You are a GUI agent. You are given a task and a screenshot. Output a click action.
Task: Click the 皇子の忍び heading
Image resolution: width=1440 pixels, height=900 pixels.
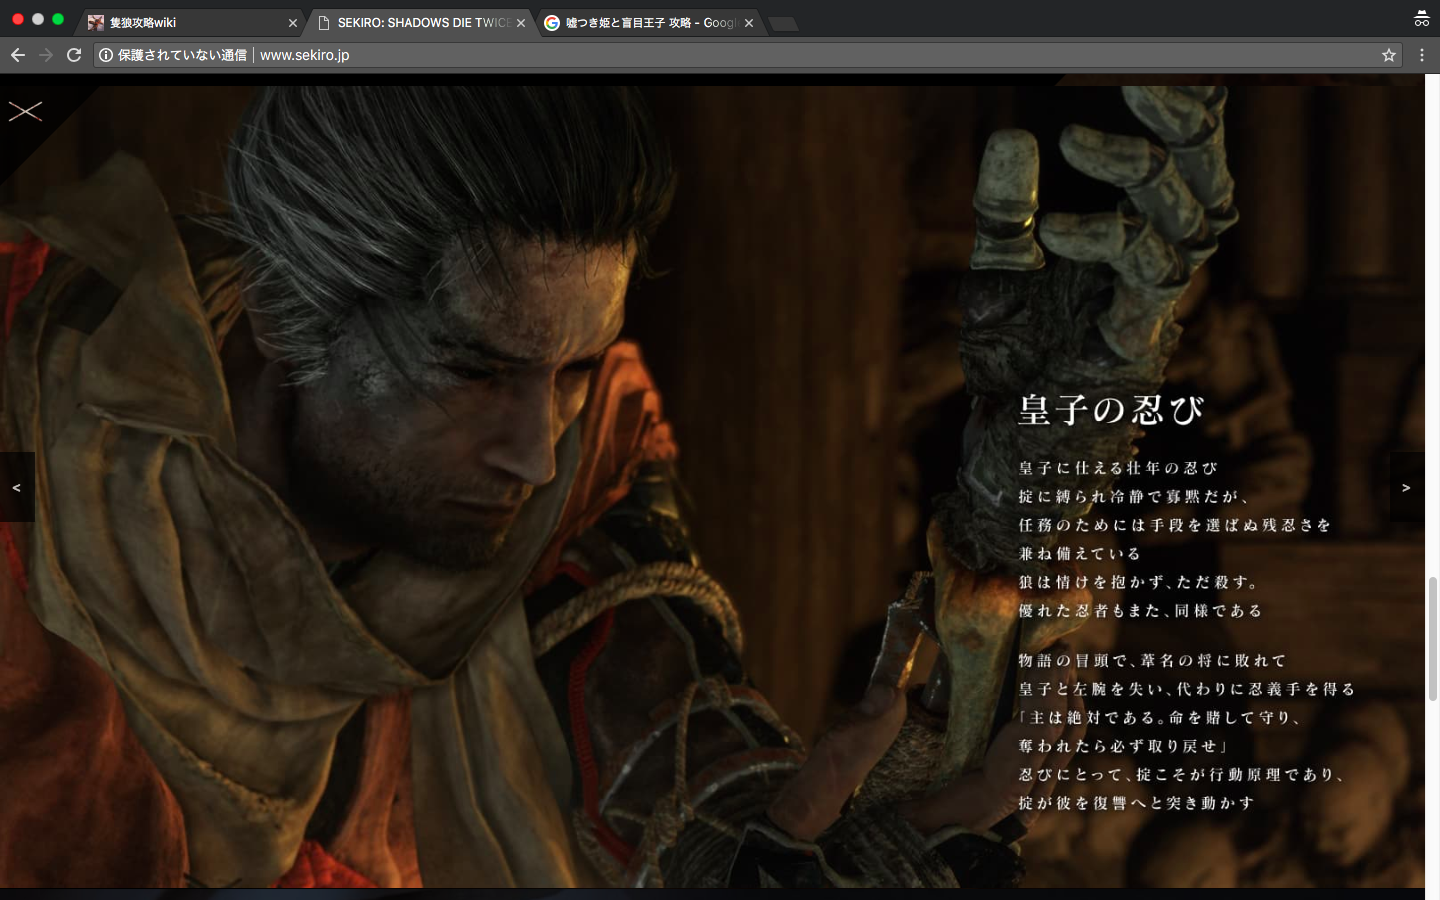[x=1111, y=410]
